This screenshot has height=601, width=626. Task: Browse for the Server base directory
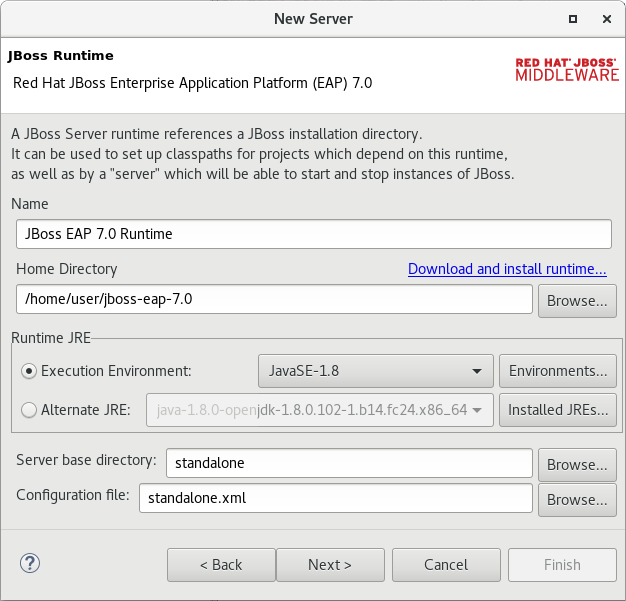(x=577, y=464)
